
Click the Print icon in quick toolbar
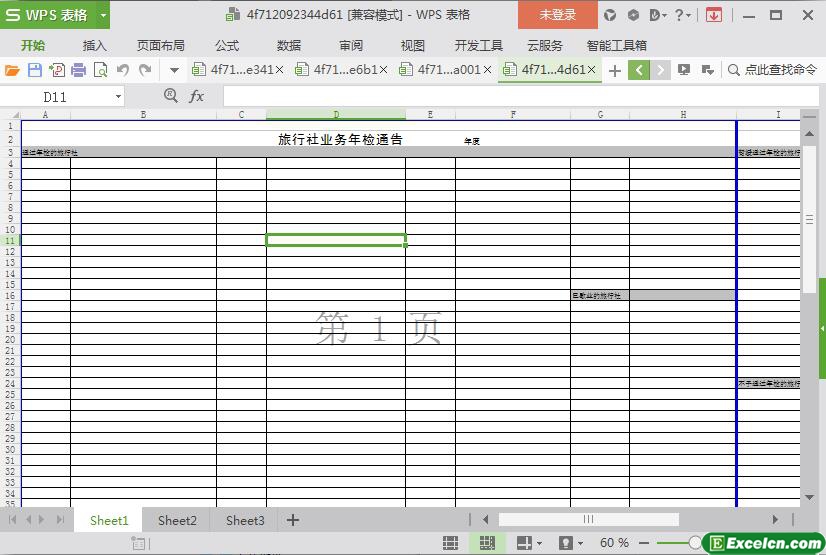(x=78, y=70)
